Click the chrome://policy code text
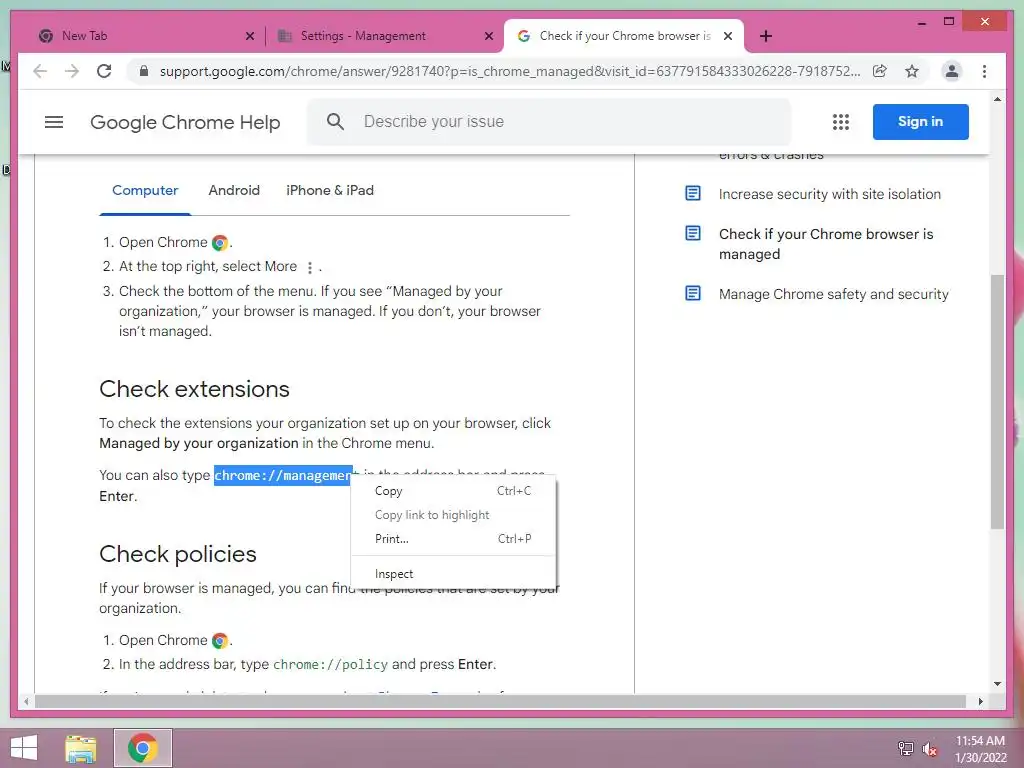This screenshot has height=768, width=1024. (x=330, y=664)
